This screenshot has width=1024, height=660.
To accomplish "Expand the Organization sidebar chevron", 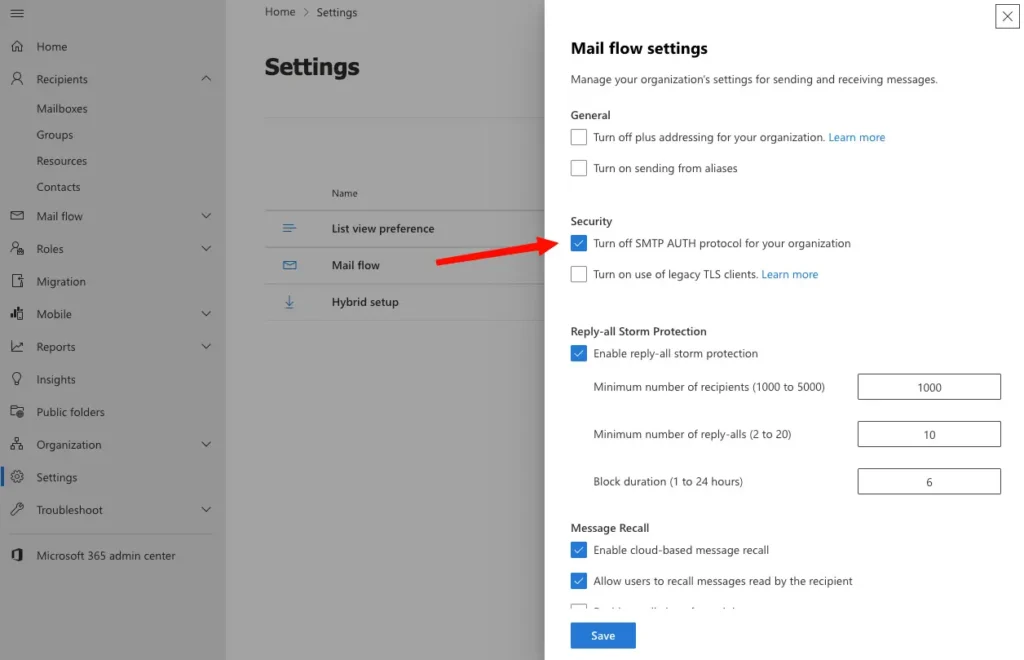I will 206,444.
